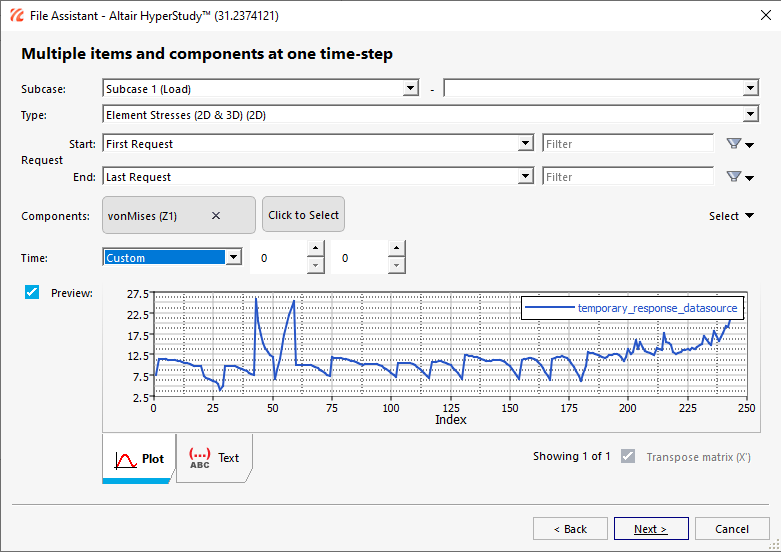Viewport: 781px width, 552px height.
Task: Uncheck the Preview checkbox
Action: point(32,292)
